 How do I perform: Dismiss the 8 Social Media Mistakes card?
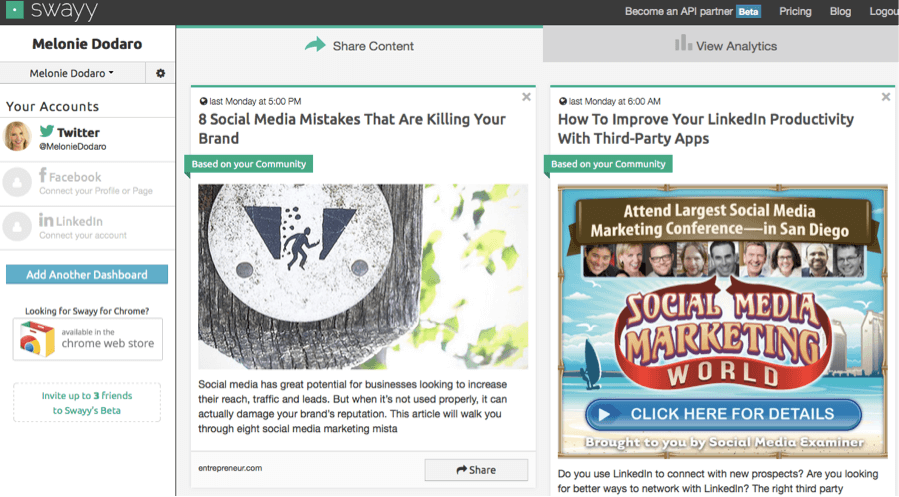[x=526, y=97]
